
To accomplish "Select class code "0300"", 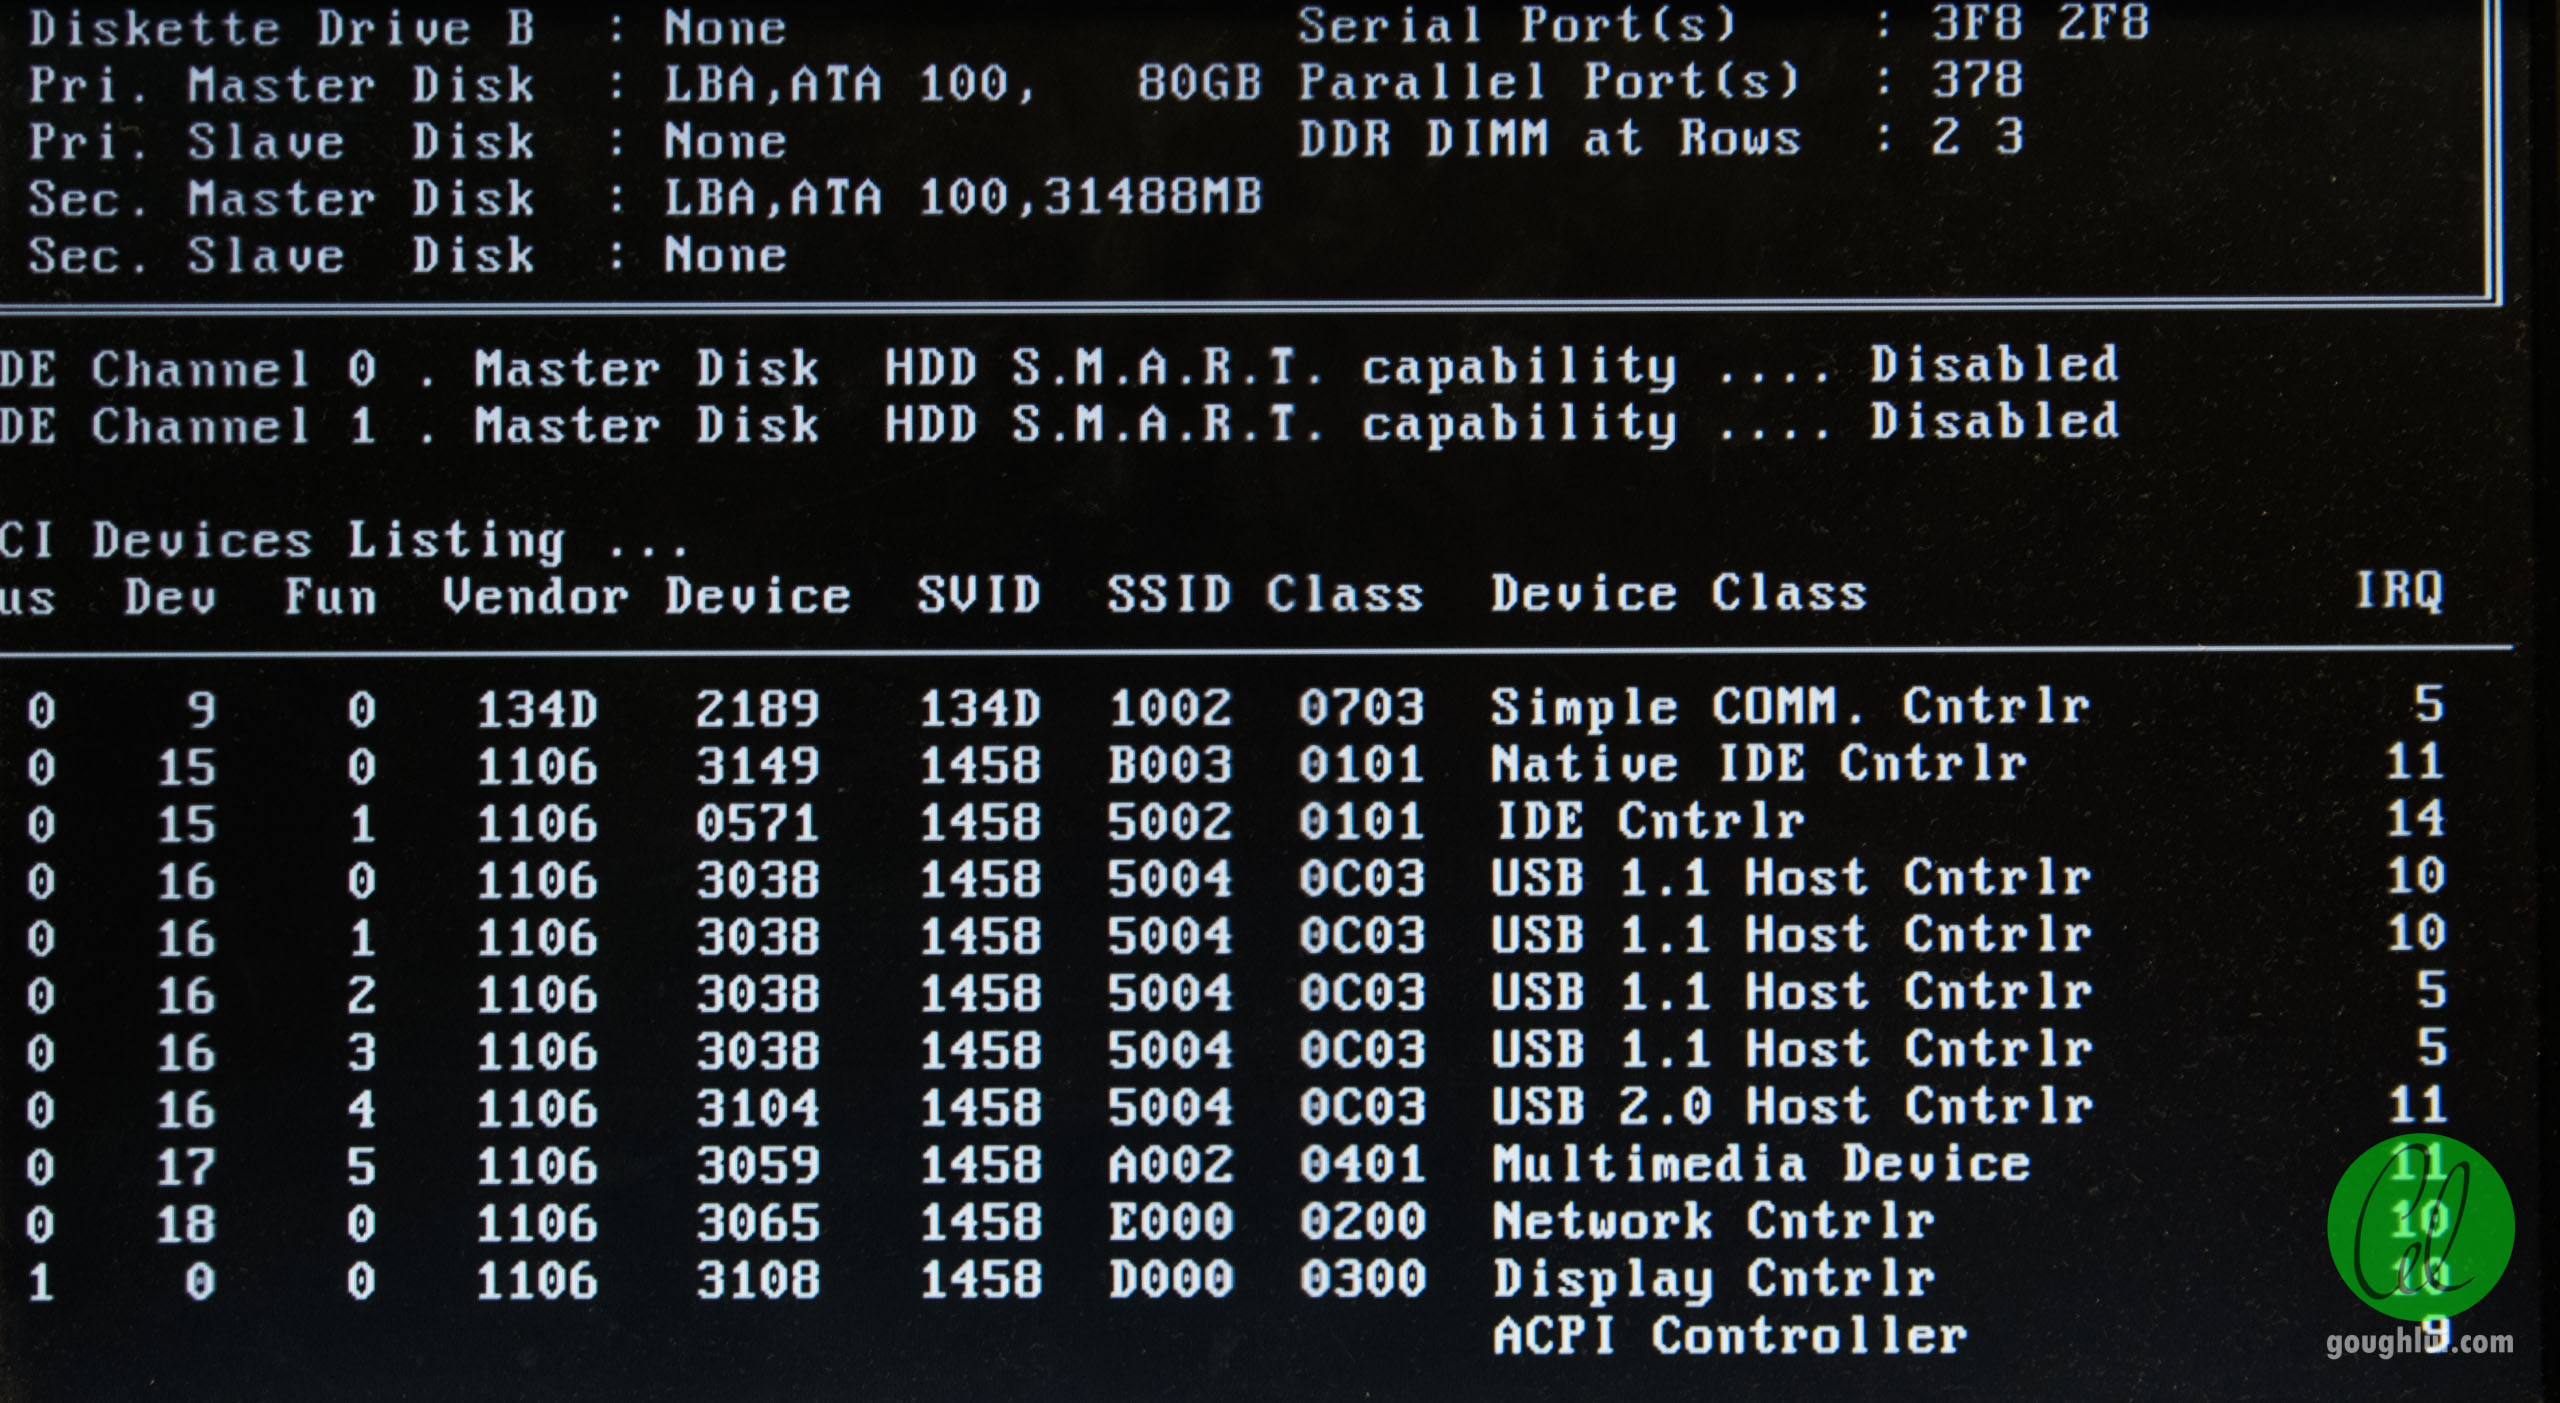I will (x=1361, y=1279).
